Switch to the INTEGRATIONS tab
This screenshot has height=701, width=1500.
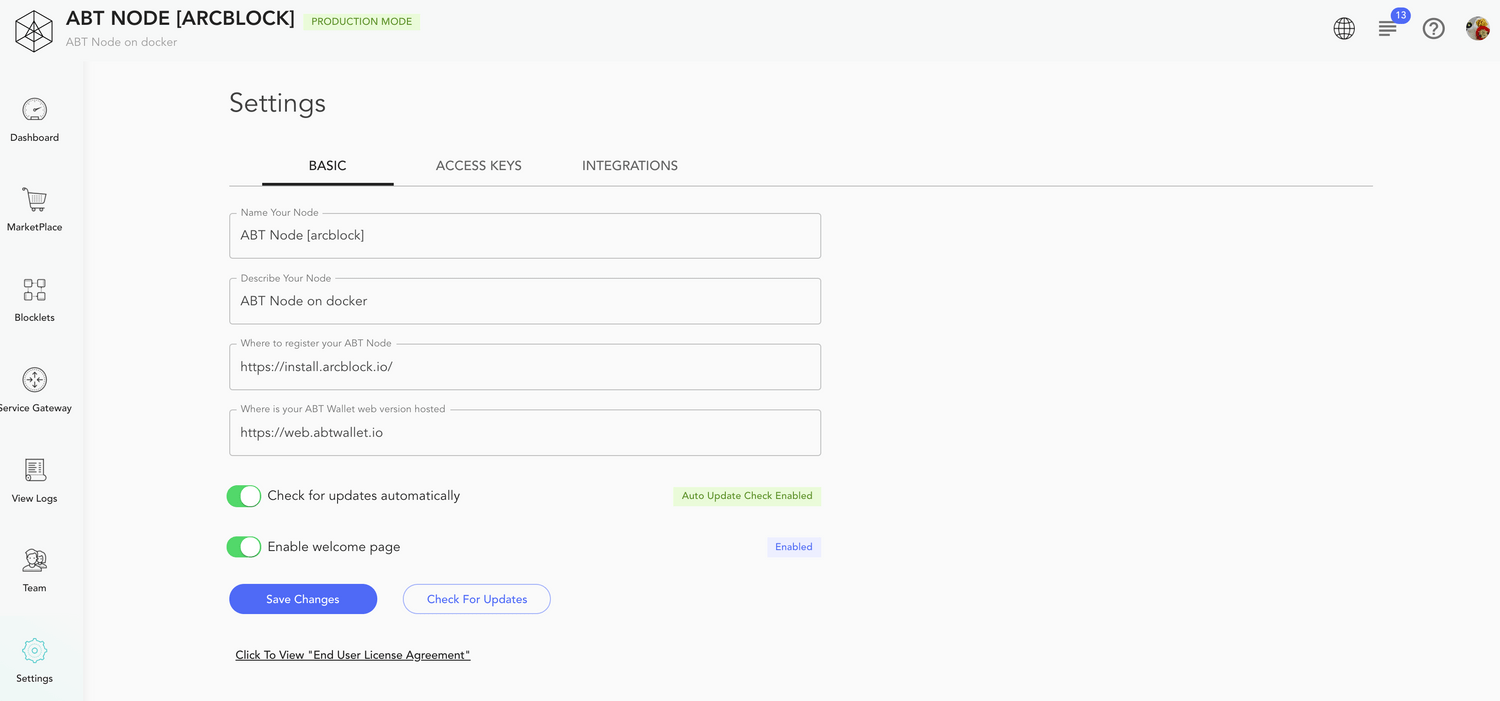630,166
